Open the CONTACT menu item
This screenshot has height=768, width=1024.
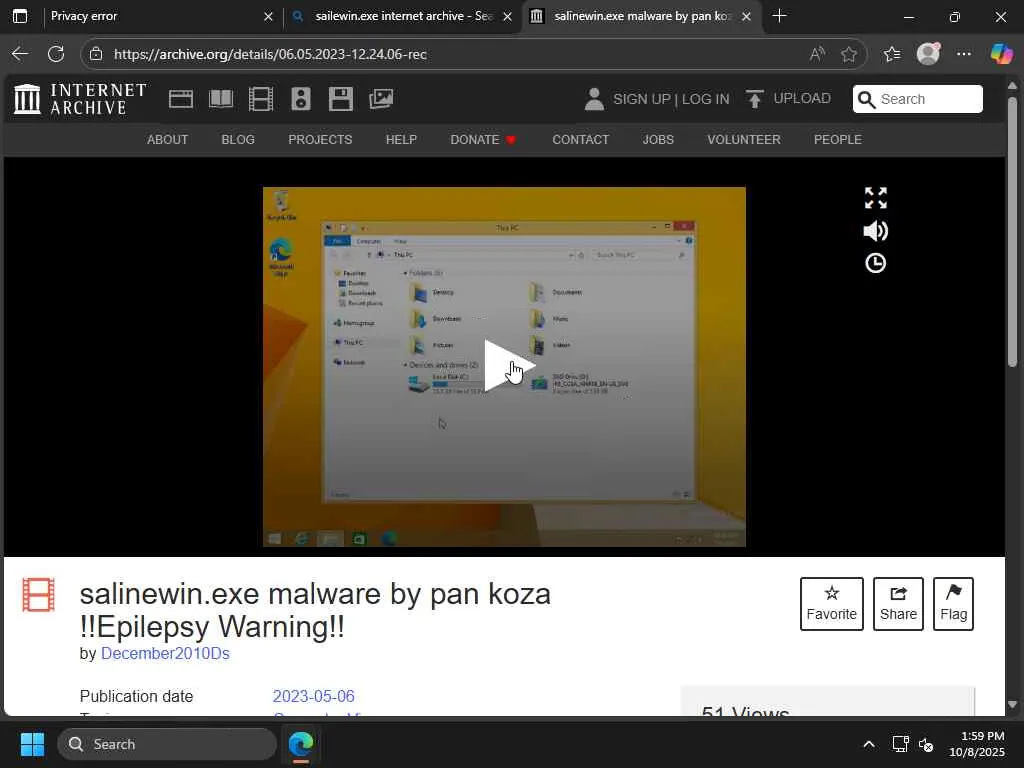581,140
